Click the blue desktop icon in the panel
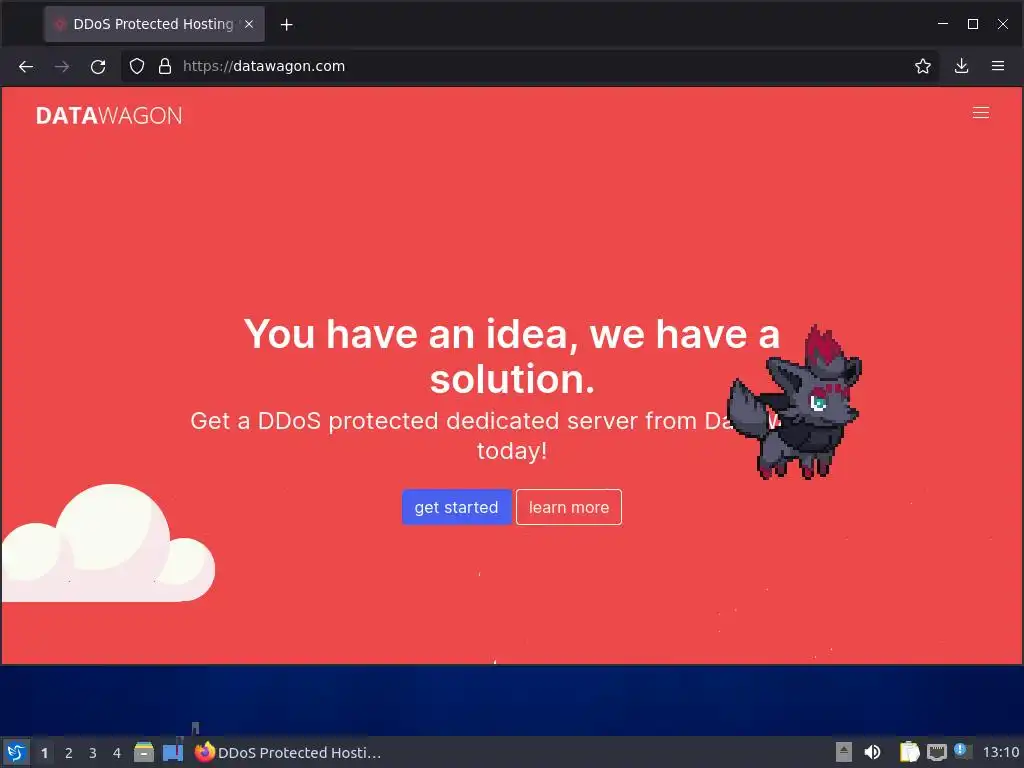 [173, 752]
